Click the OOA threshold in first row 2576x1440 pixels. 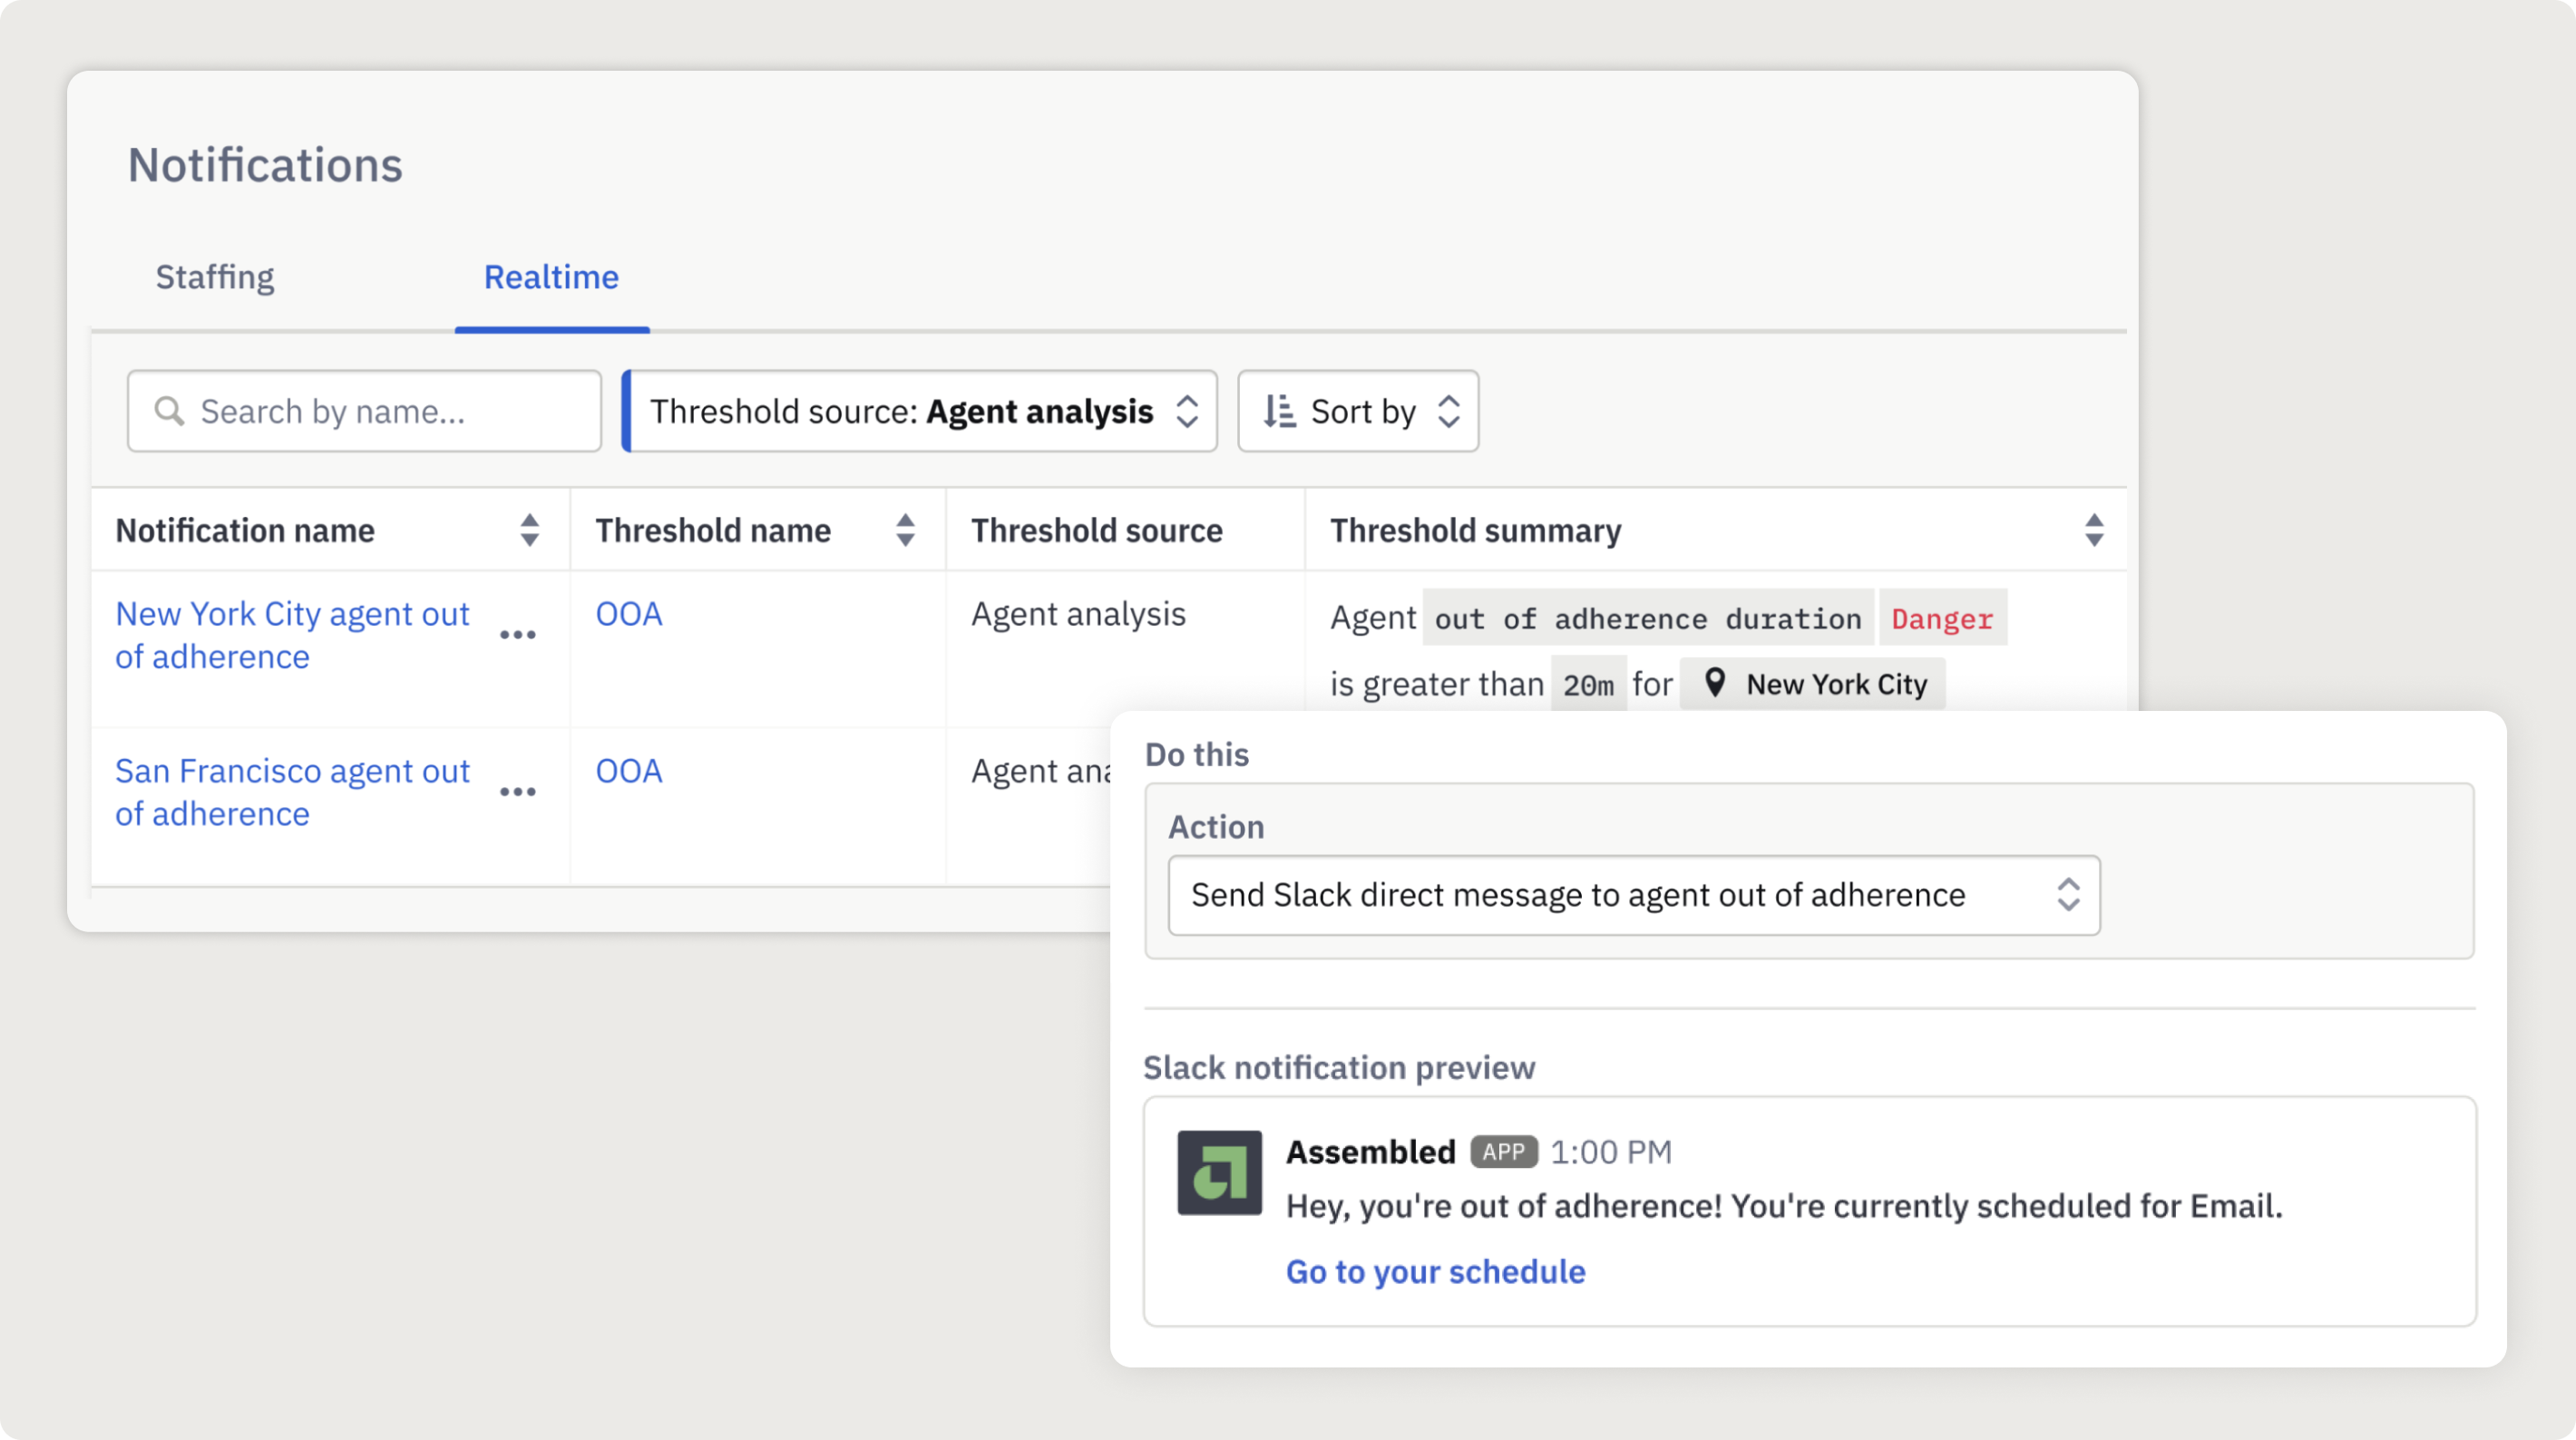coord(628,614)
